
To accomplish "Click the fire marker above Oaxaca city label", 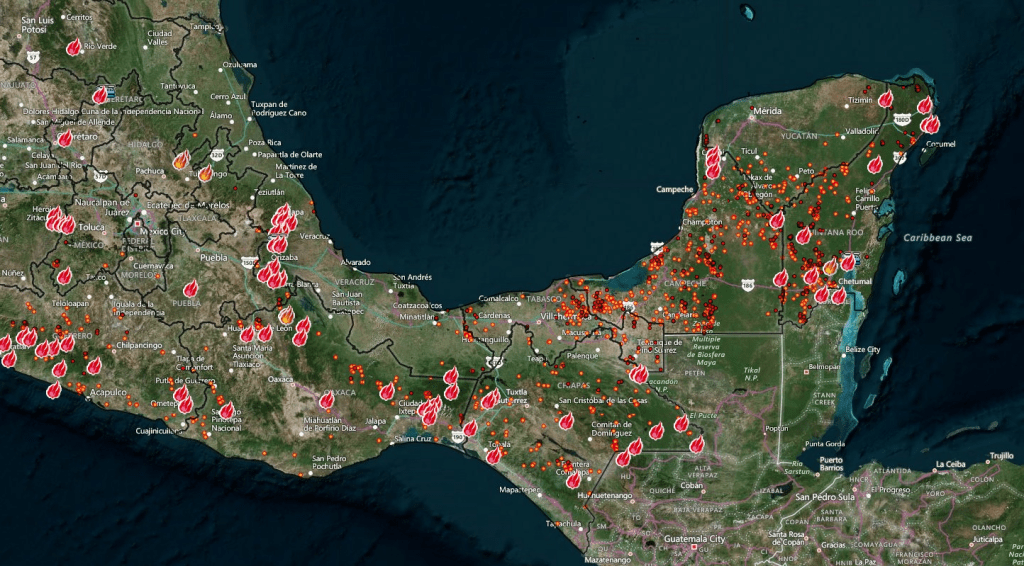I will [x=327, y=400].
